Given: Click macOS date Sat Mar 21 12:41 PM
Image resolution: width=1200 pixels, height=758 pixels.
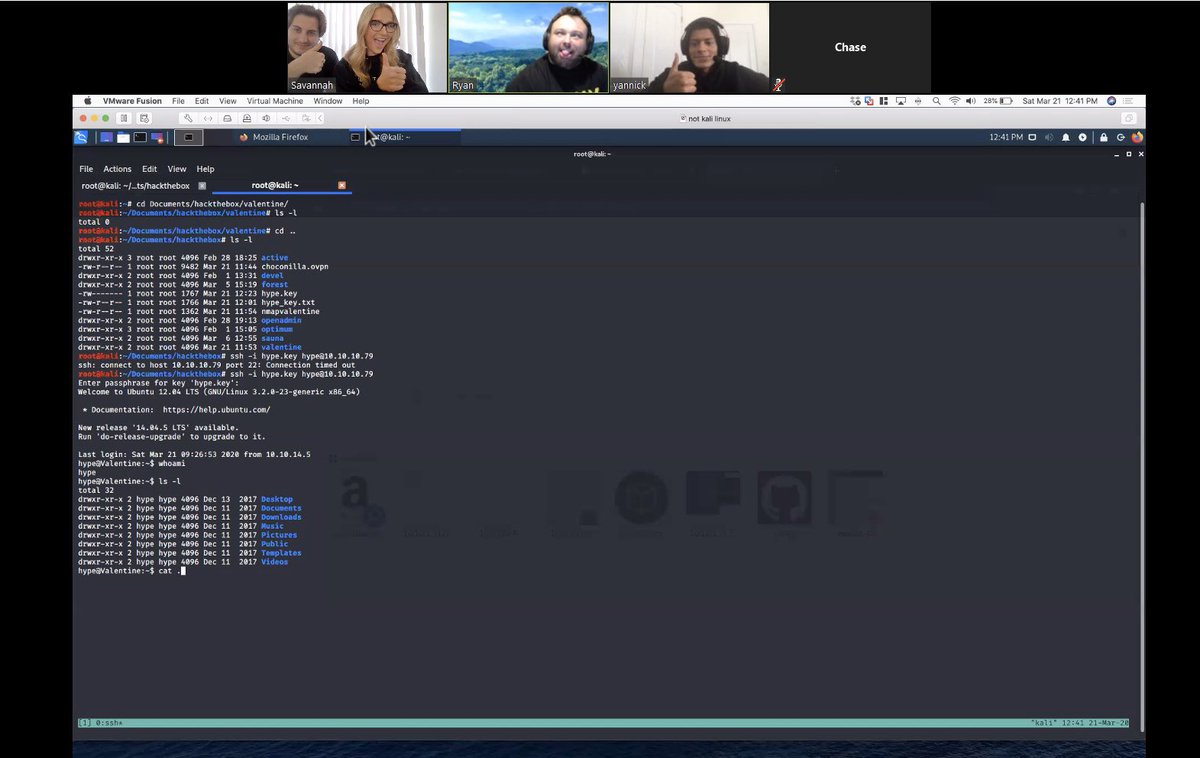Looking at the screenshot, I should [1060, 101].
